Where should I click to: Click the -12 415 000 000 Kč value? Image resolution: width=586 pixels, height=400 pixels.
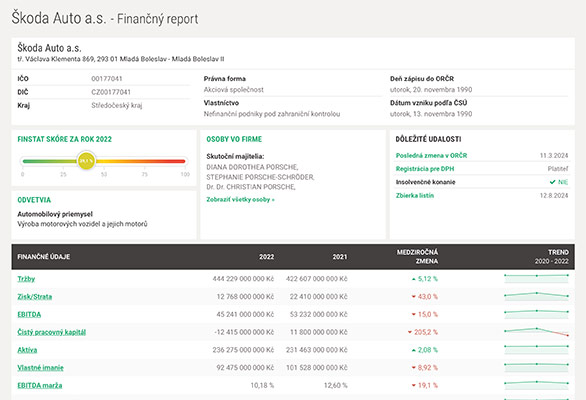click(x=244, y=332)
